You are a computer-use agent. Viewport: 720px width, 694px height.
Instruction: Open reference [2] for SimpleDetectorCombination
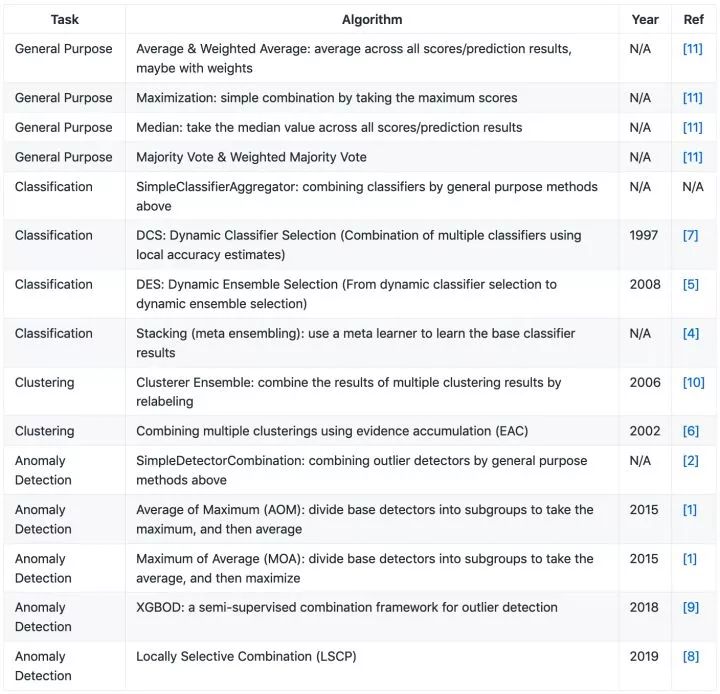[x=690, y=461]
